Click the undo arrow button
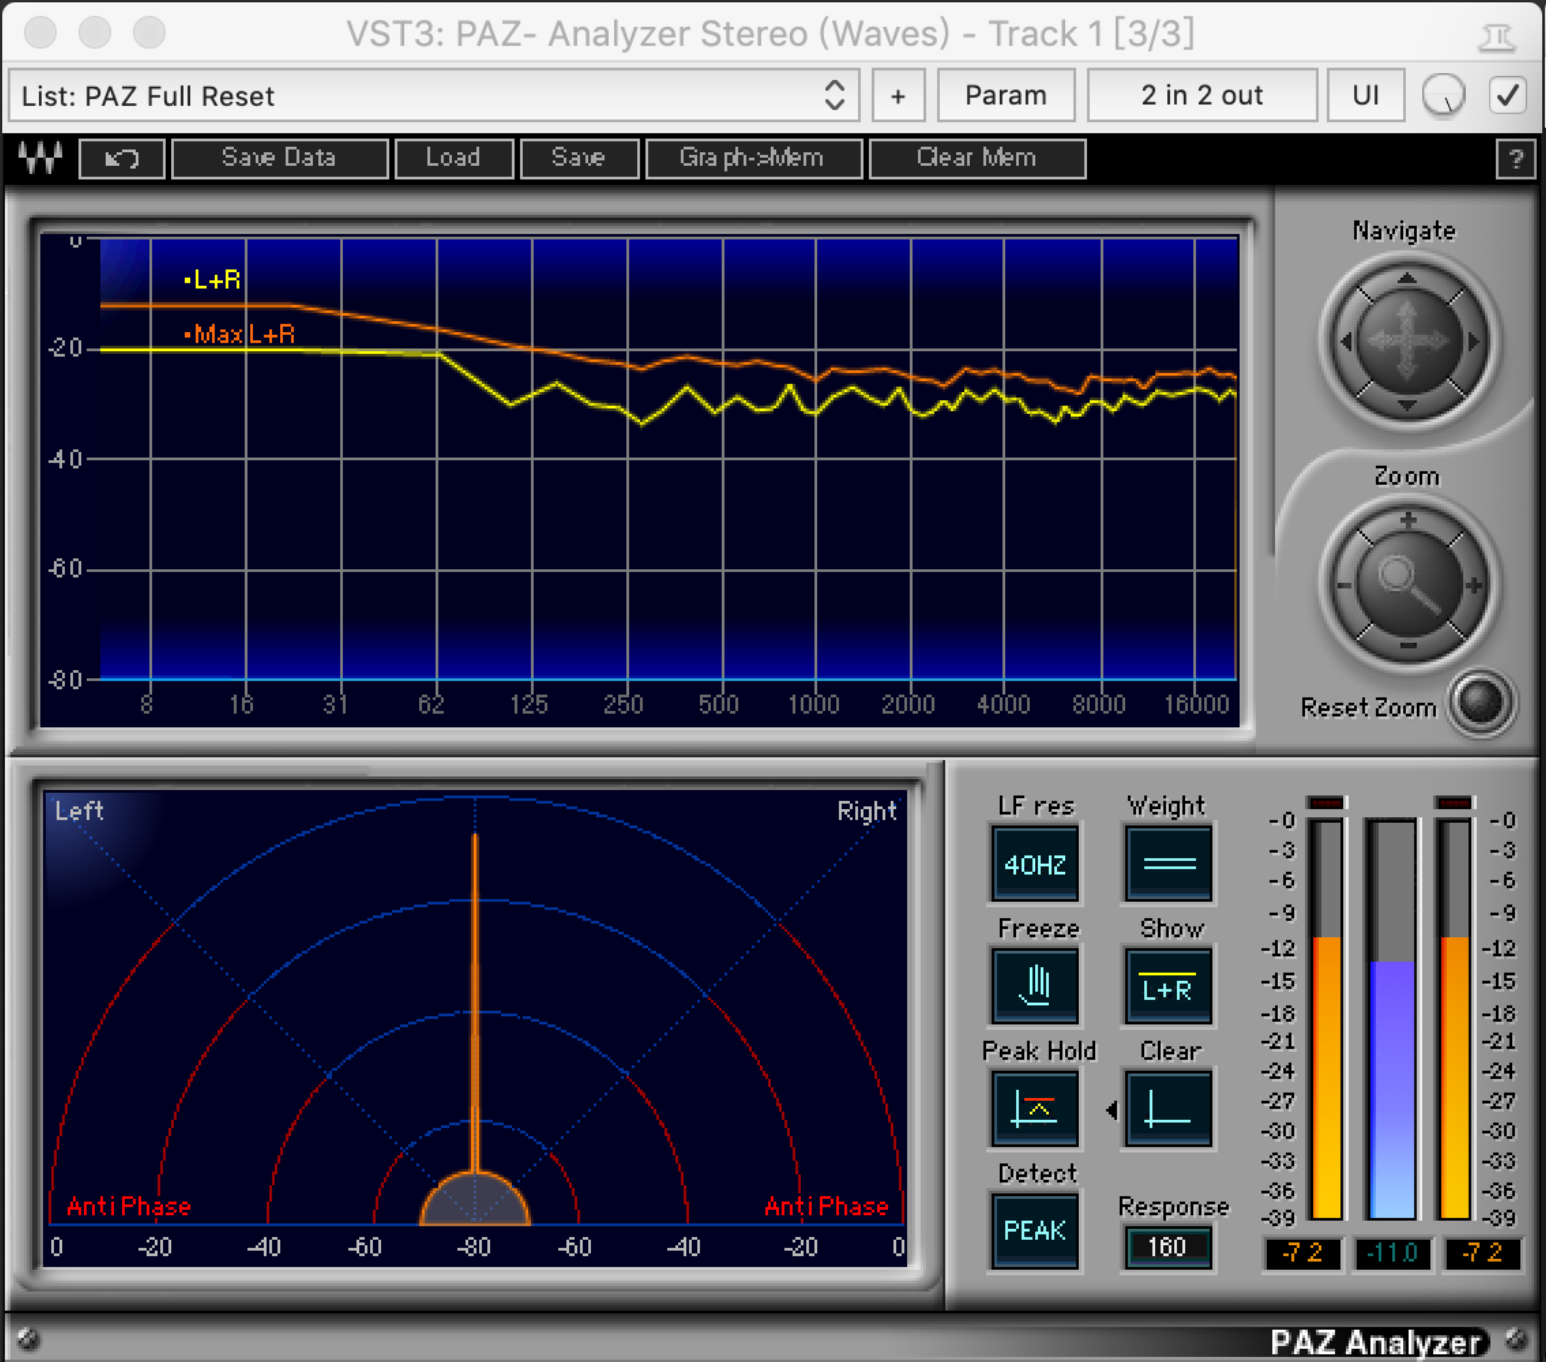Viewport: 1546px width, 1362px height. (x=122, y=158)
